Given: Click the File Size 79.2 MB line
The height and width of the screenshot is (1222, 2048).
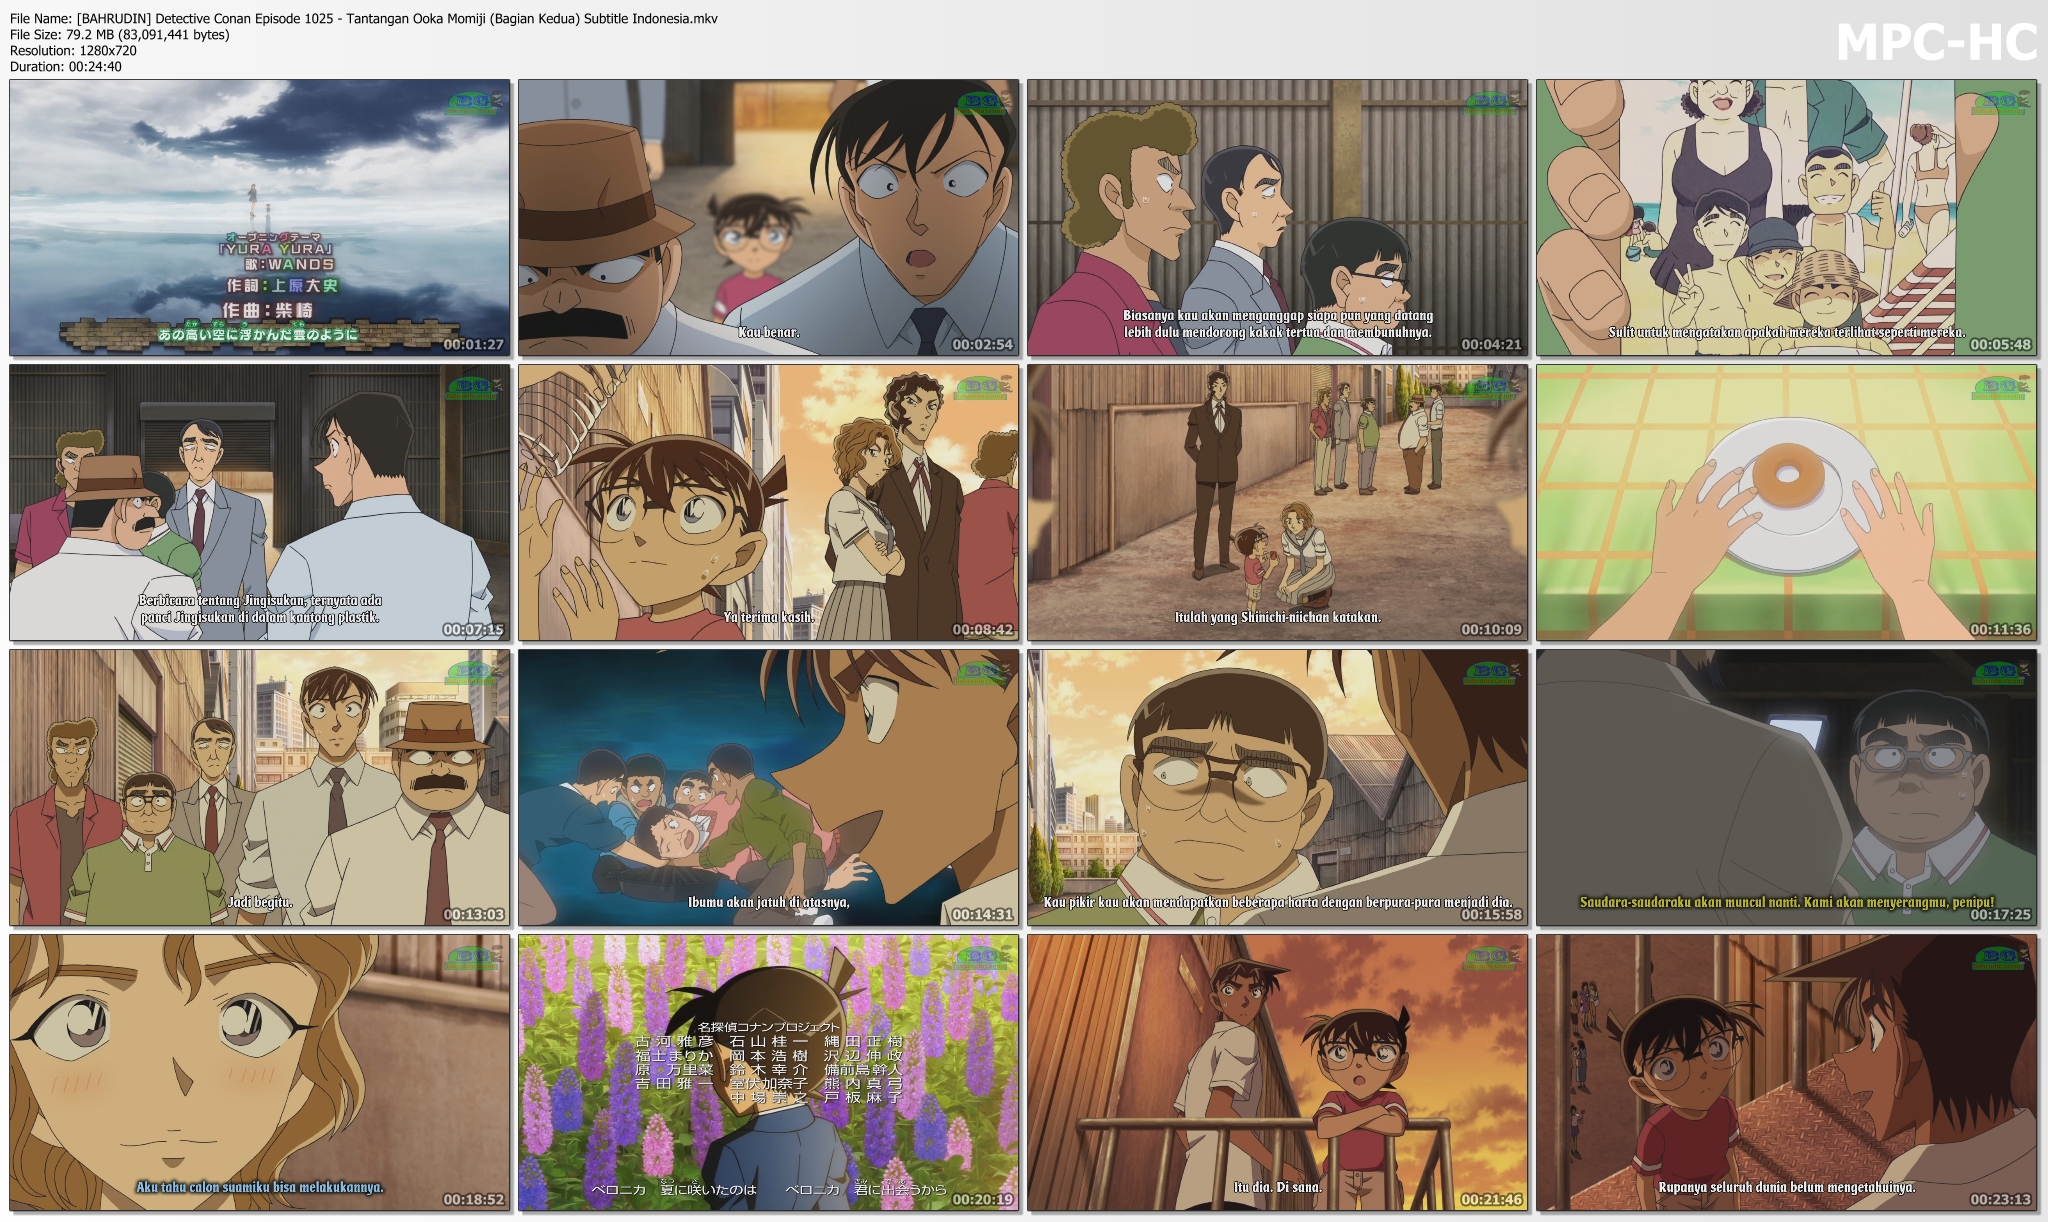Looking at the screenshot, I should click(120, 34).
